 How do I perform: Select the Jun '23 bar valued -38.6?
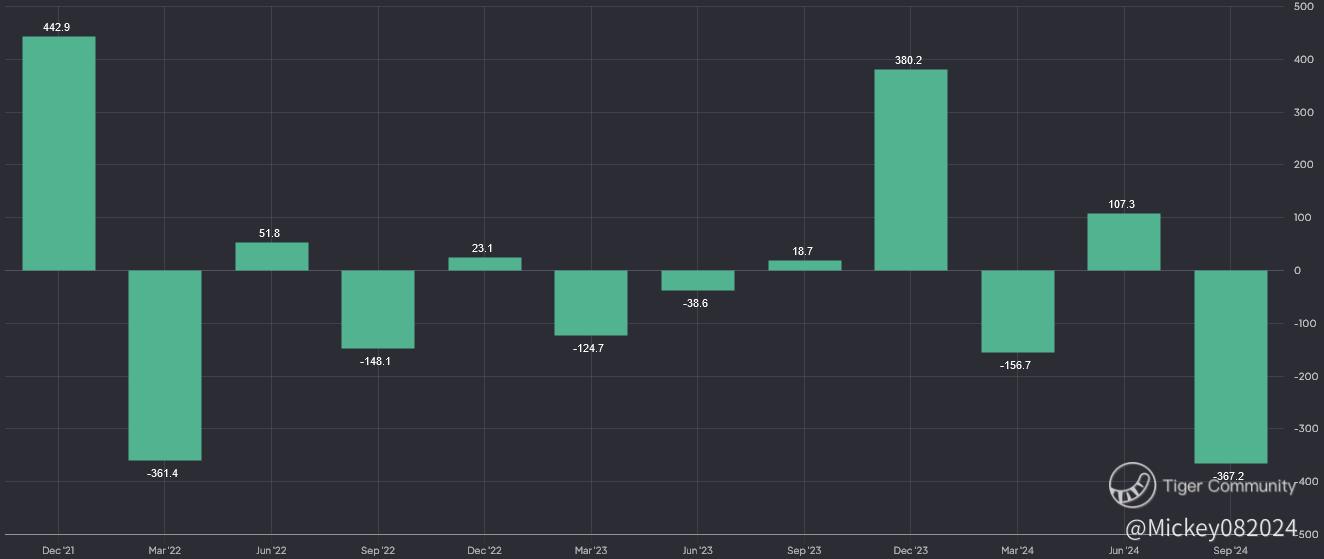(x=698, y=280)
